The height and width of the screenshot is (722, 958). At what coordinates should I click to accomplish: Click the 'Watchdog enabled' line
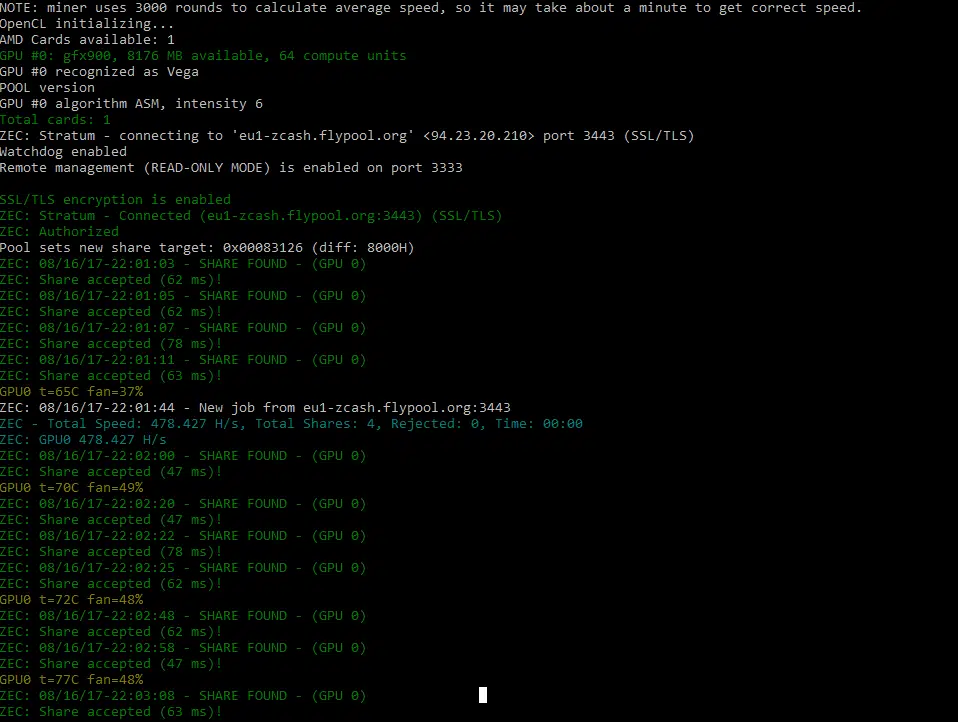click(64, 151)
